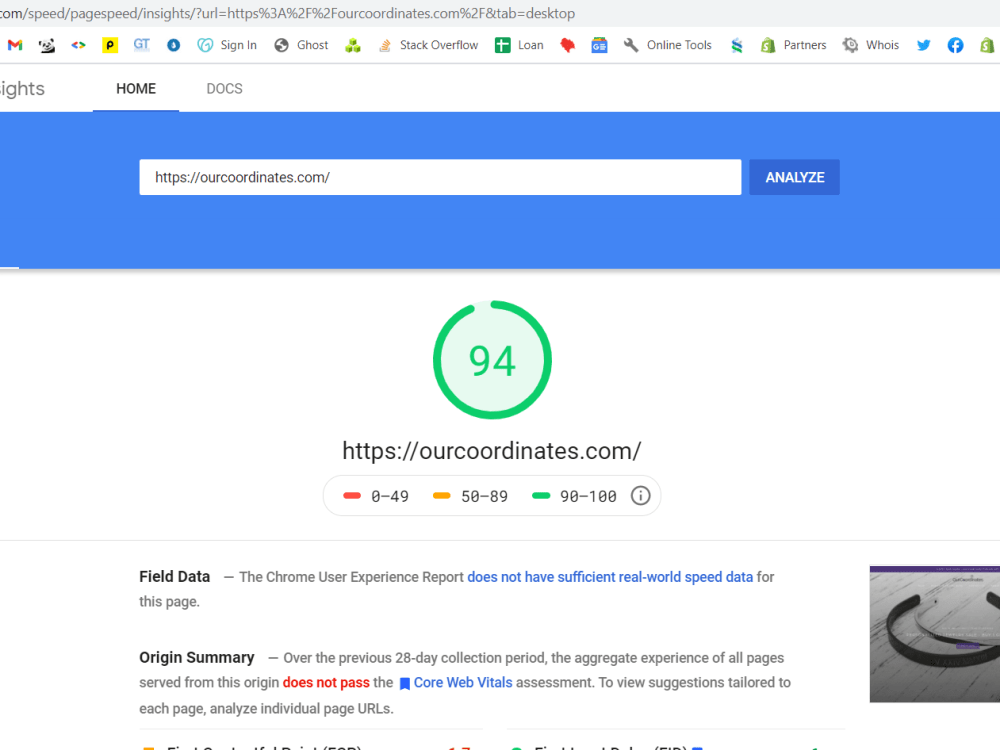This screenshot has height=750, width=1000.
Task: Open the ourcoordinates.com page screenshot thumbnail
Action: tap(935, 634)
